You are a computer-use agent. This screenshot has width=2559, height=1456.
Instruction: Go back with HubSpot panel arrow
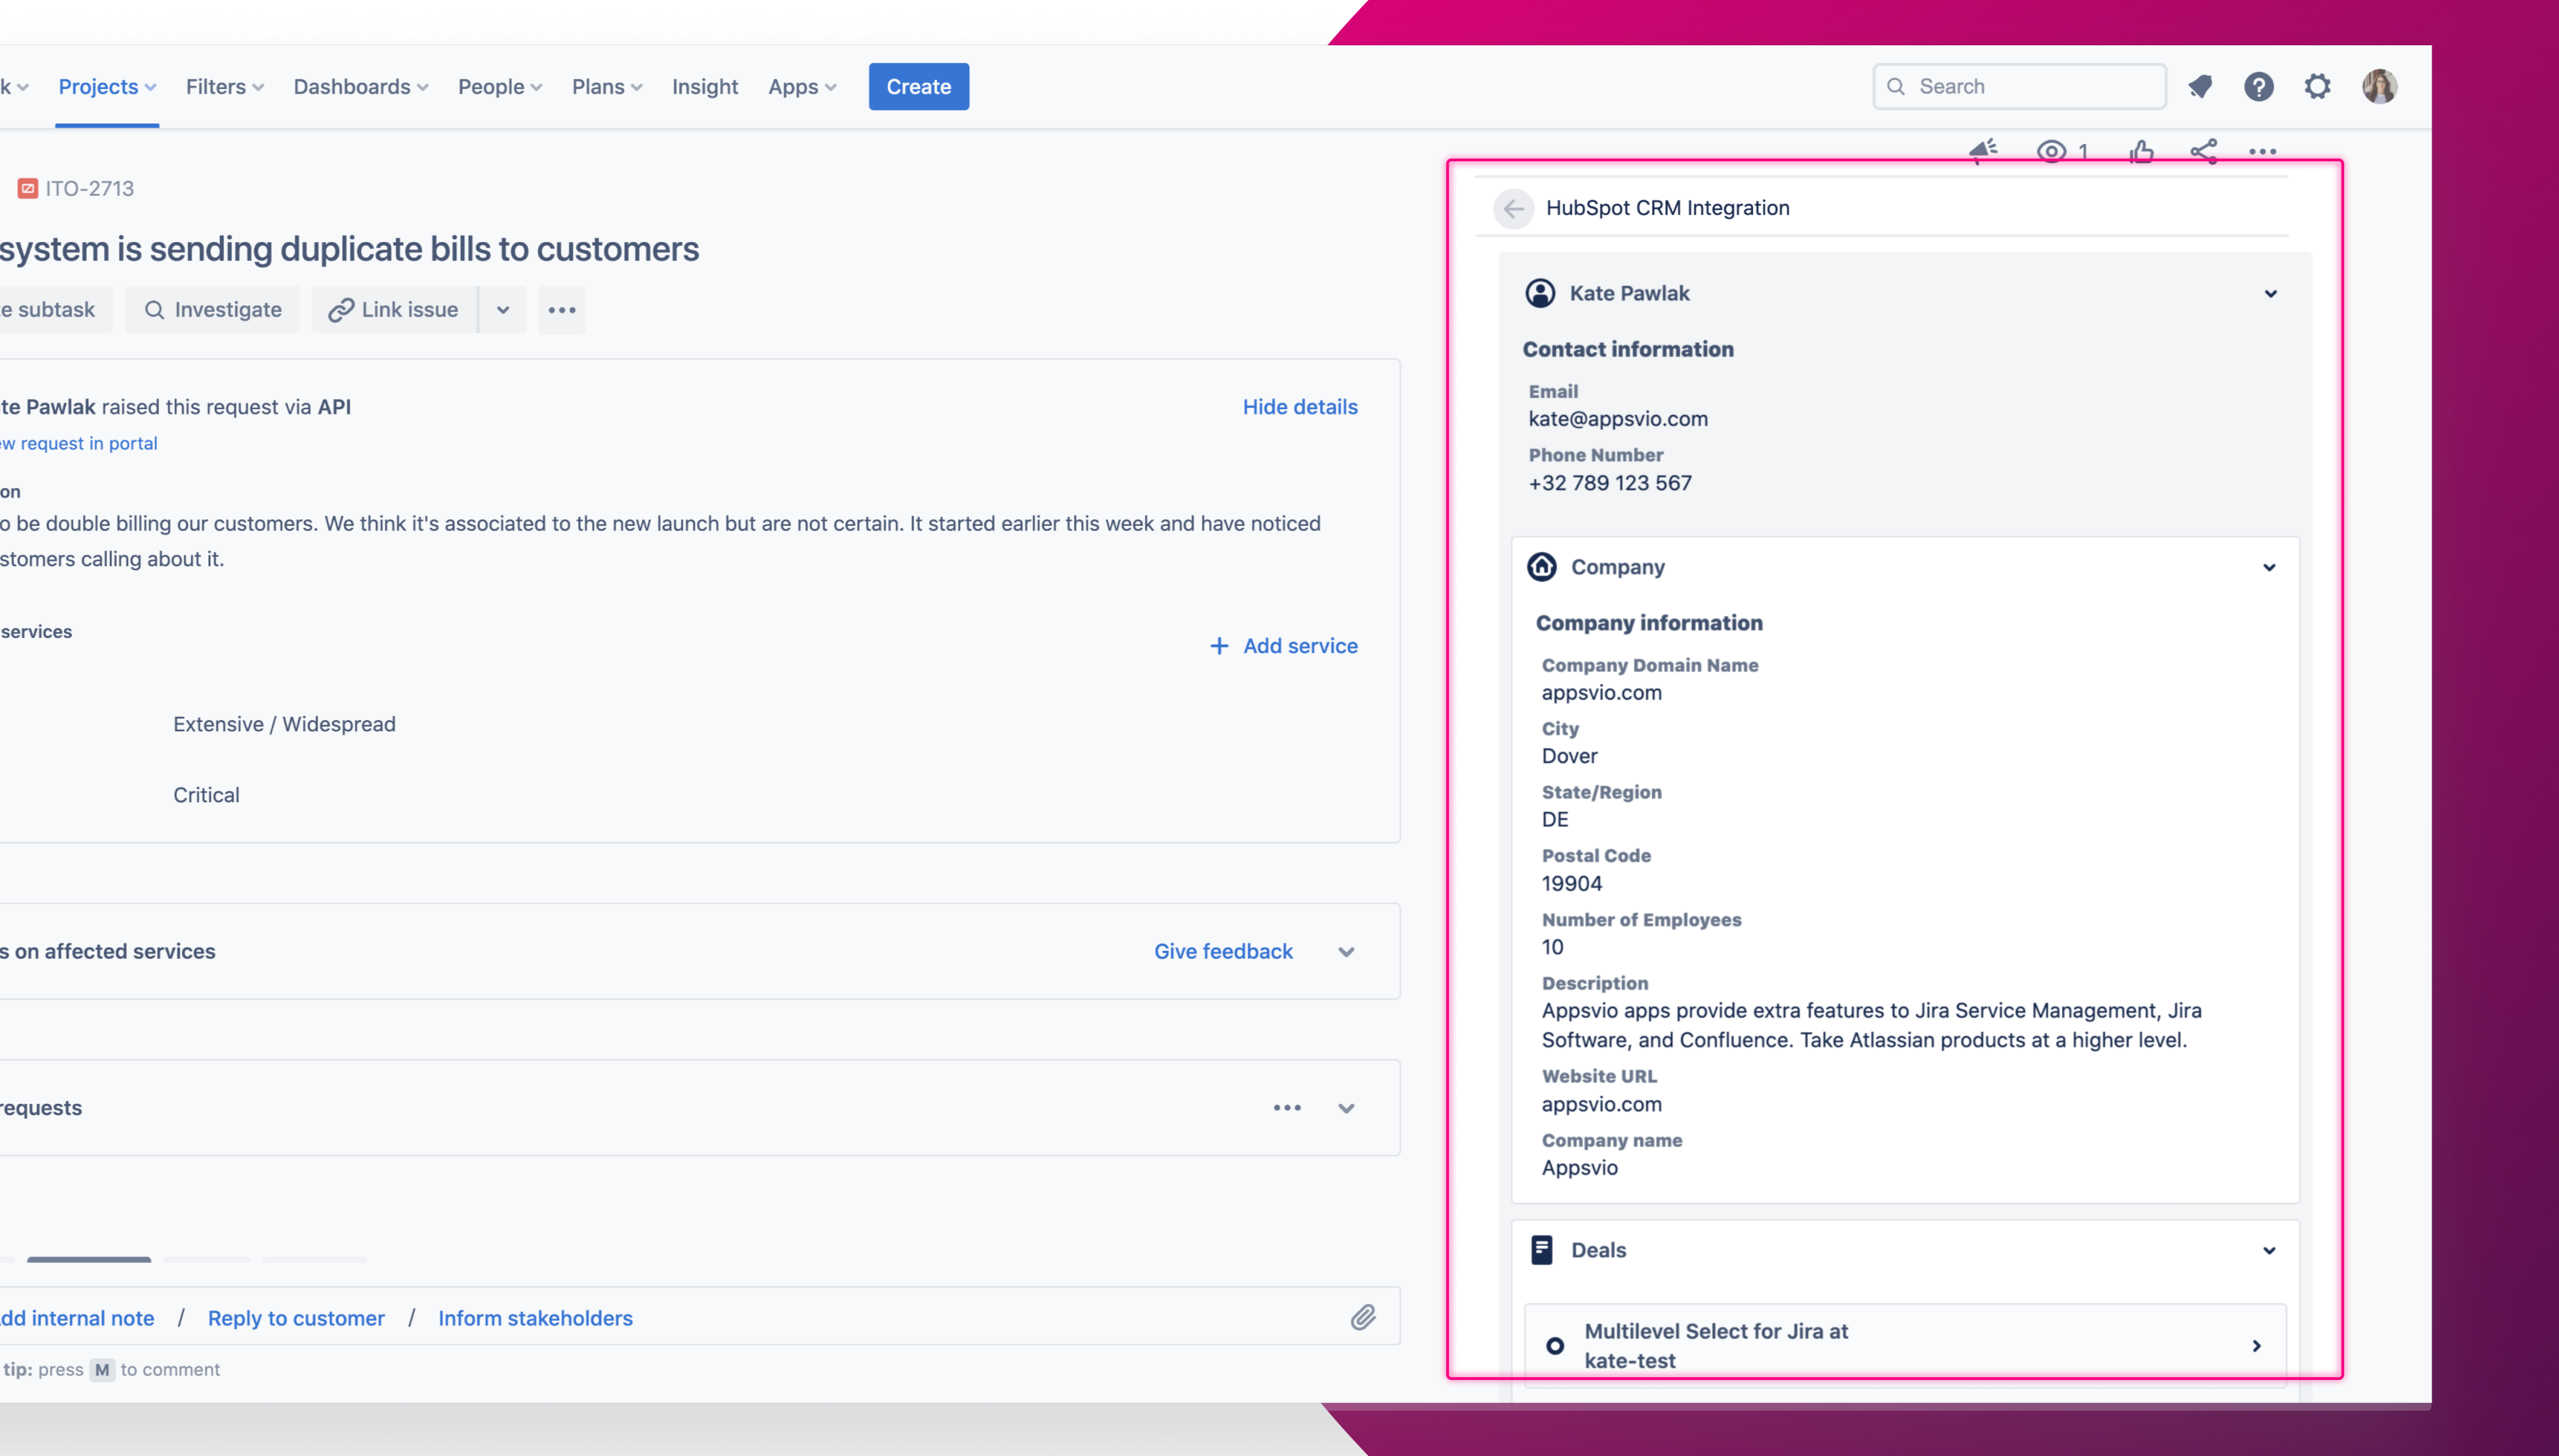click(1513, 208)
